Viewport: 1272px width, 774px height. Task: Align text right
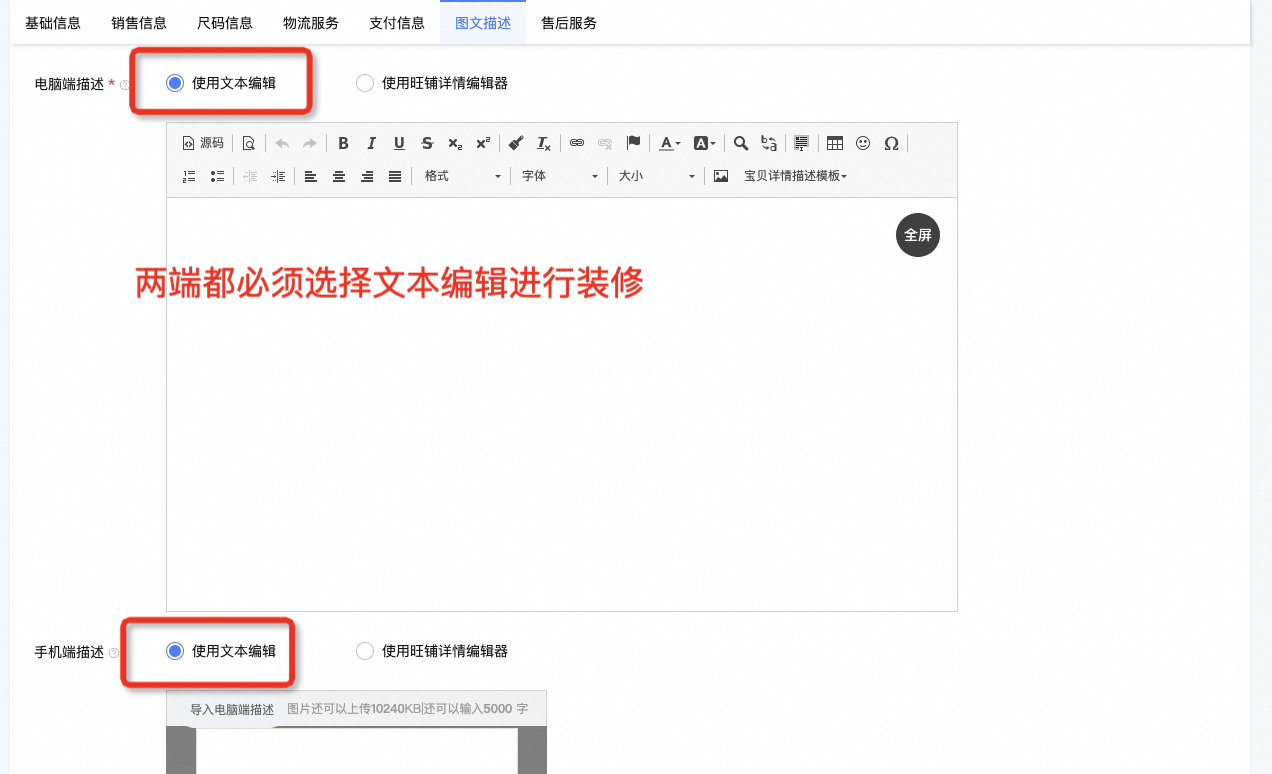[x=367, y=176]
